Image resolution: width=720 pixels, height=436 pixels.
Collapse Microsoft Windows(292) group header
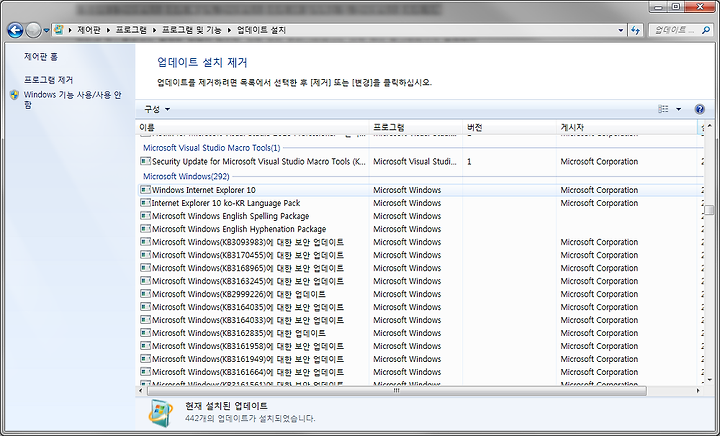click(x=186, y=176)
